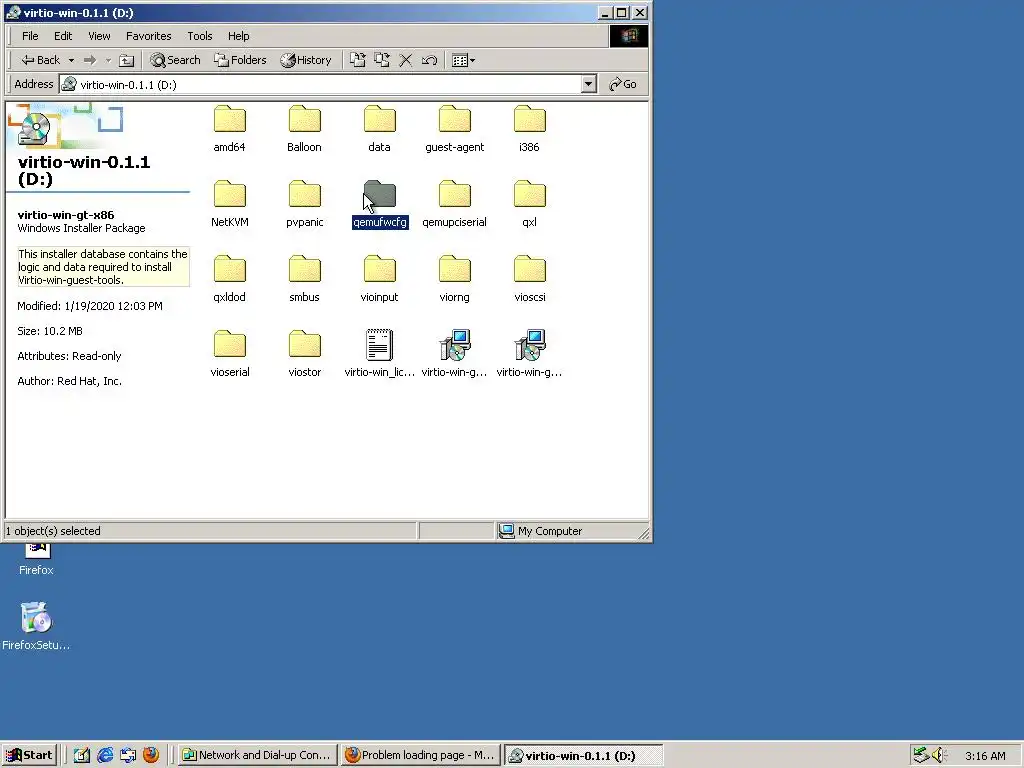Open the Edit menu

click(63, 36)
